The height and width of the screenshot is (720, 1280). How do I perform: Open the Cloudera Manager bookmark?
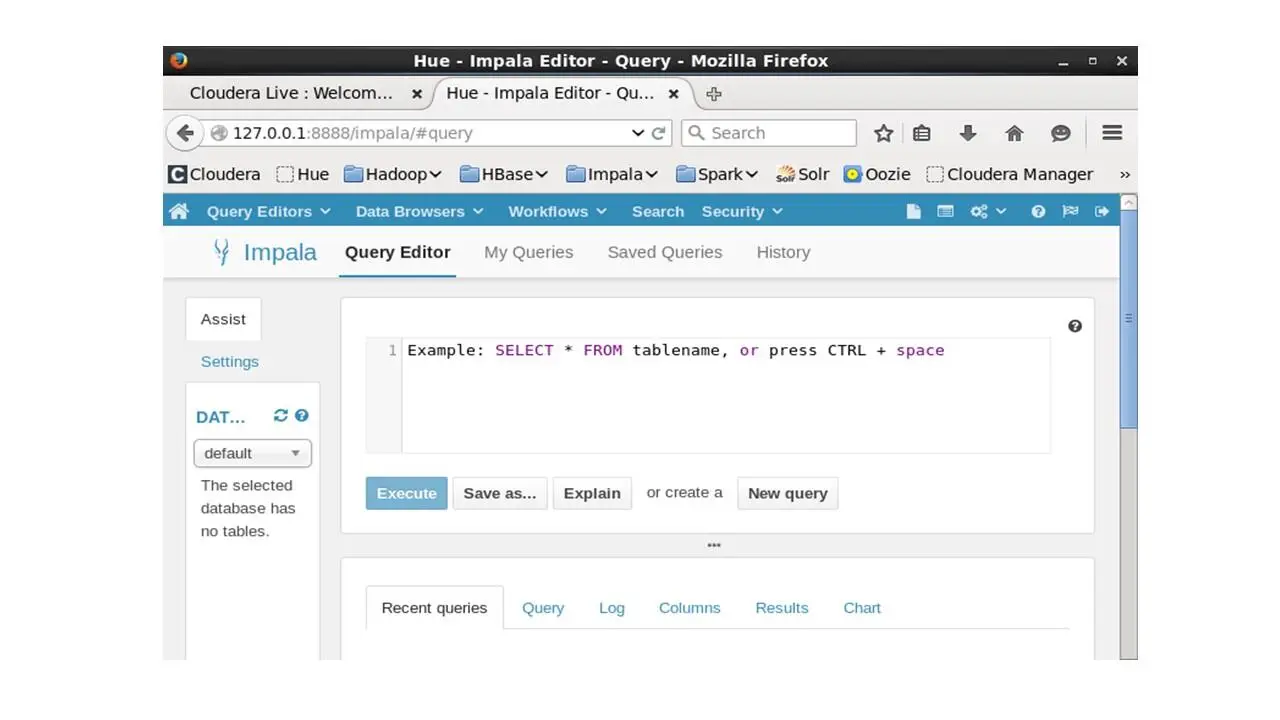pos(1009,174)
